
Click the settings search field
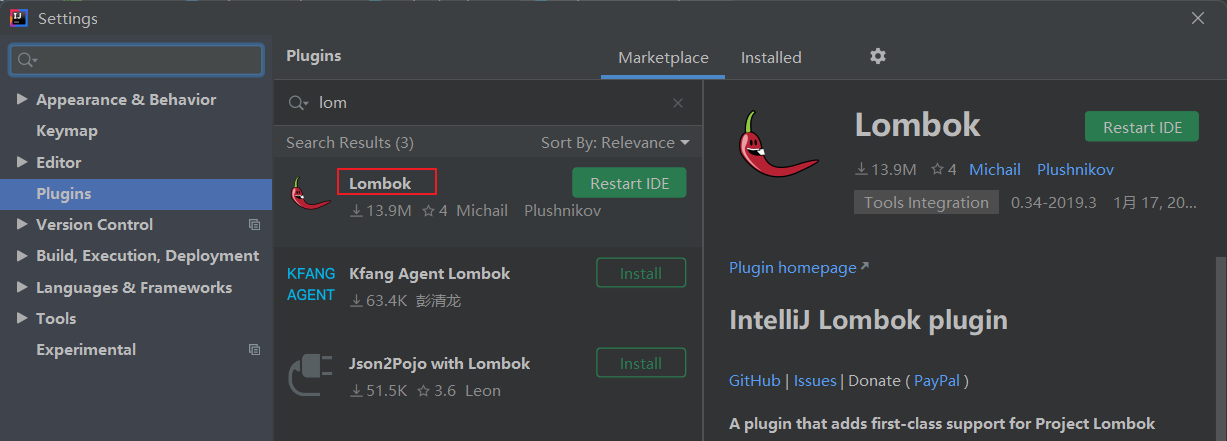137,60
